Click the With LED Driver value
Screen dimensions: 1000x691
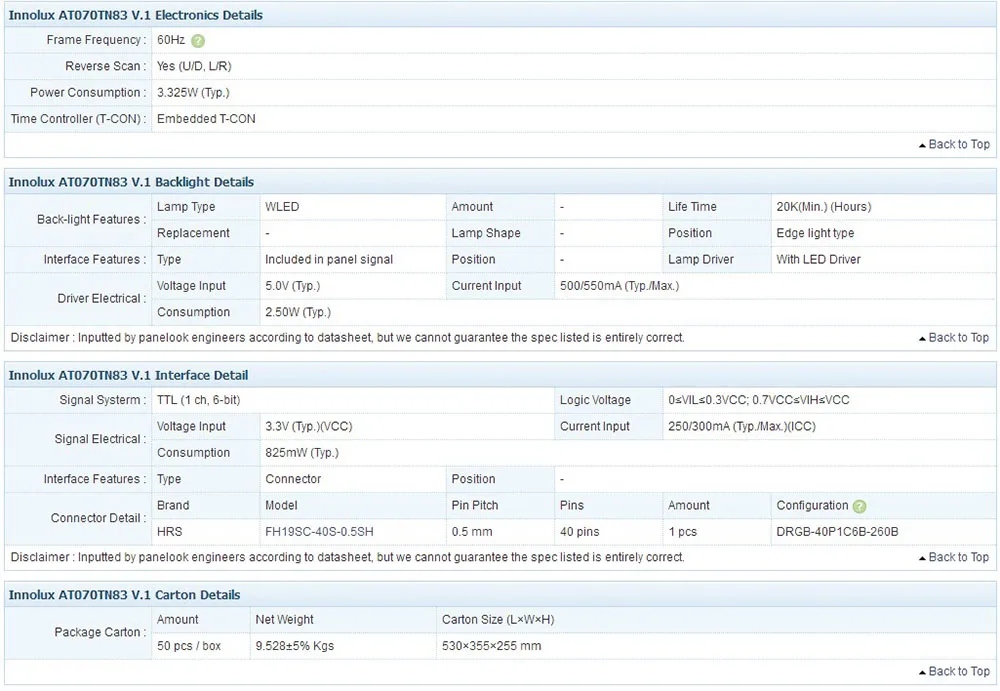tap(818, 260)
